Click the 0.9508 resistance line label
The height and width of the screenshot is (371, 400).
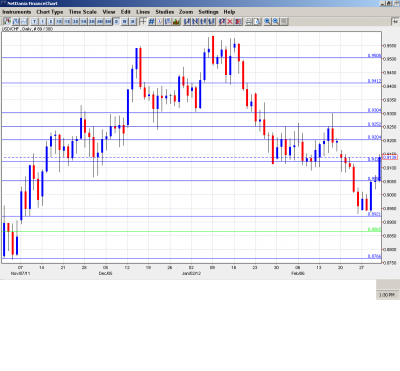[x=374, y=55]
